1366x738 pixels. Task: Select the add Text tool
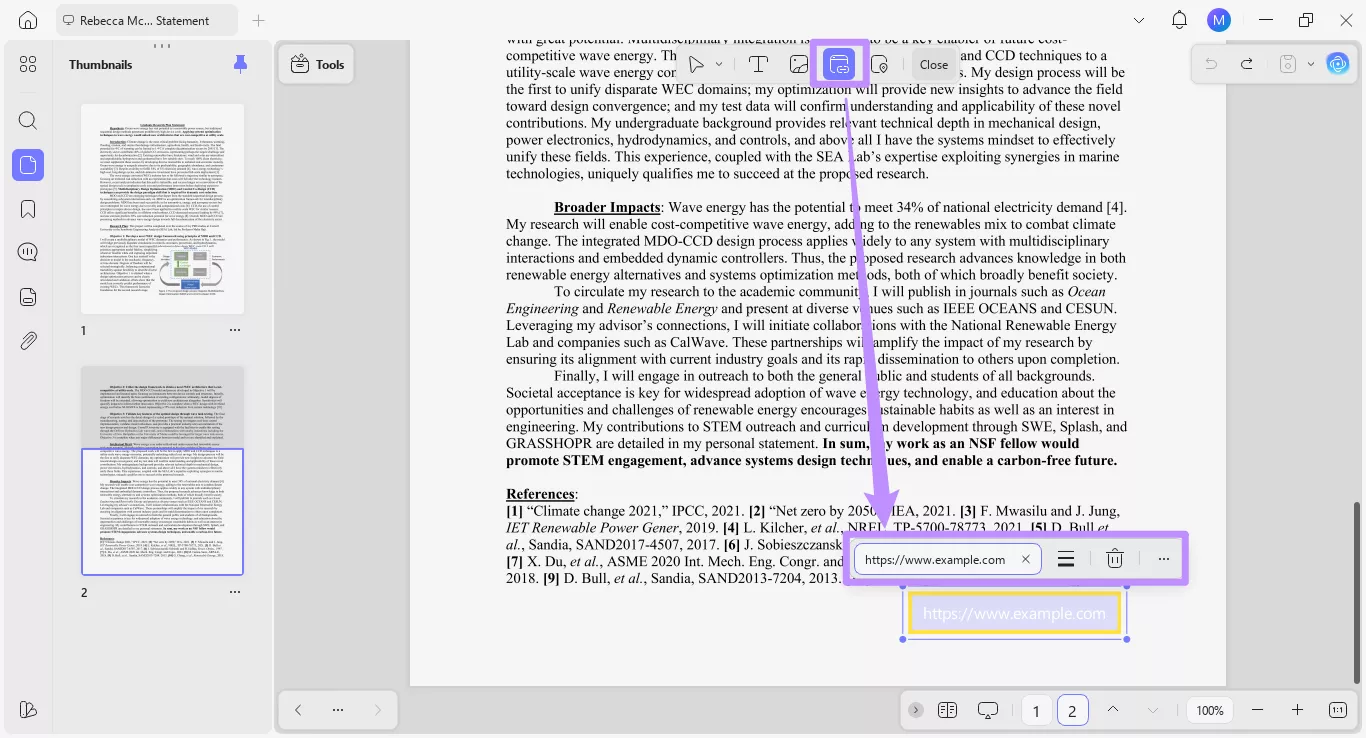coord(759,64)
